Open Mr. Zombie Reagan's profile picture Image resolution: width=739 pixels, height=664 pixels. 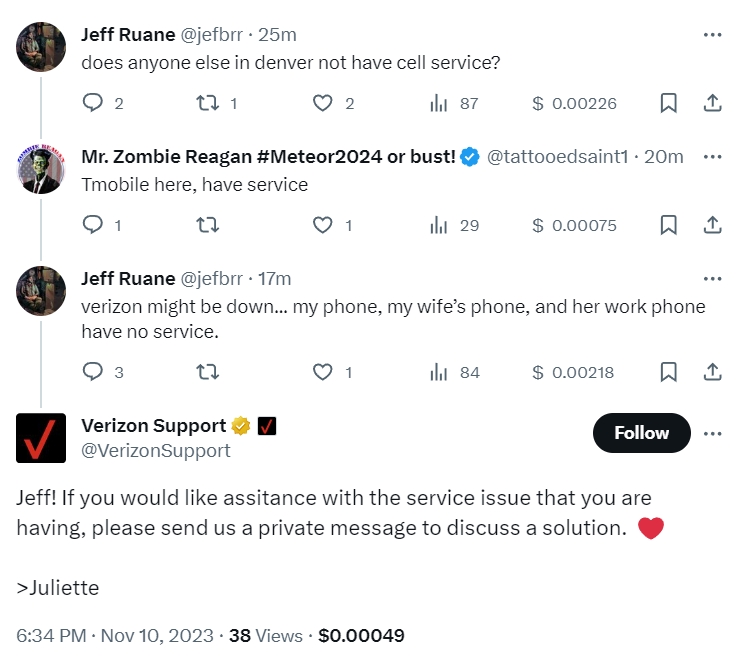tap(41, 169)
